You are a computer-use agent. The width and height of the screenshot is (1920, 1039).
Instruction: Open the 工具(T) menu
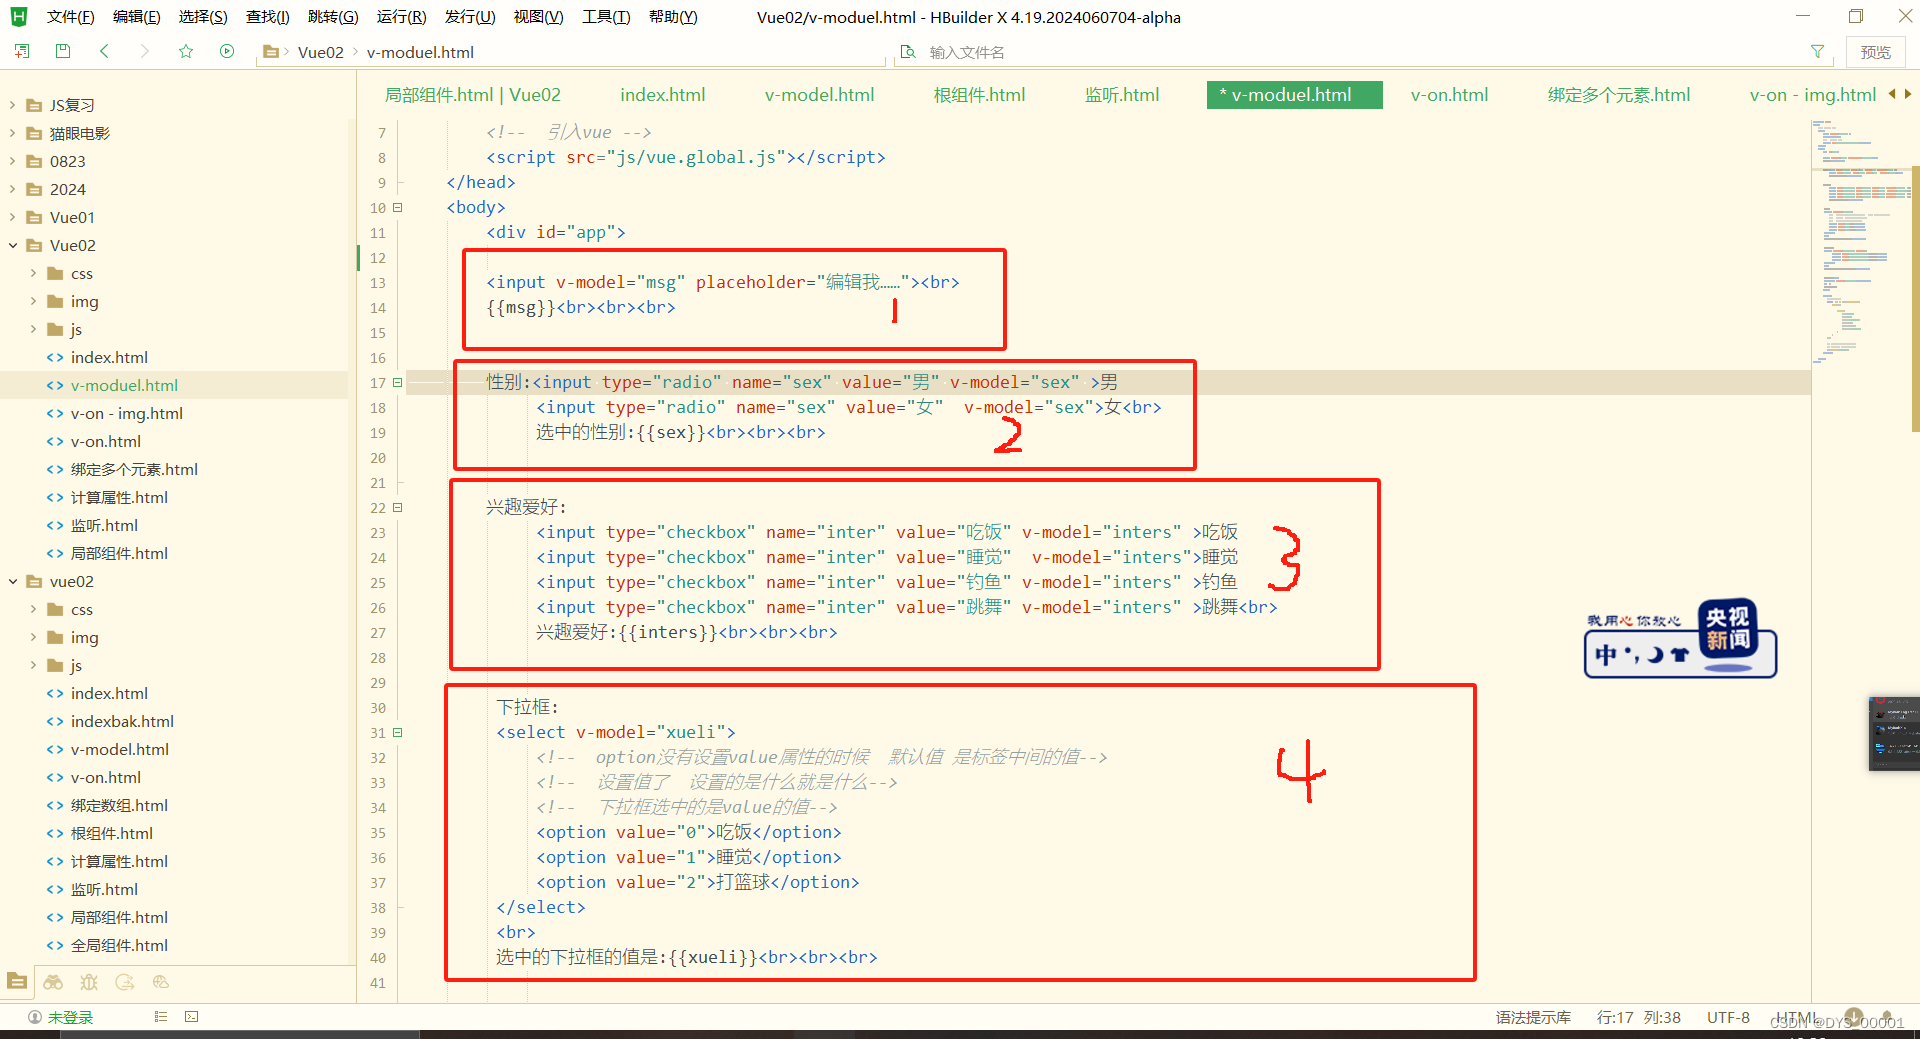pos(606,17)
